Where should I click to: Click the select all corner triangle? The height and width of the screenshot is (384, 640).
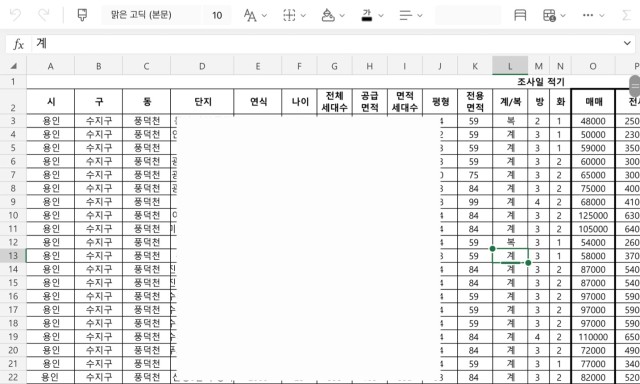pos(13,66)
